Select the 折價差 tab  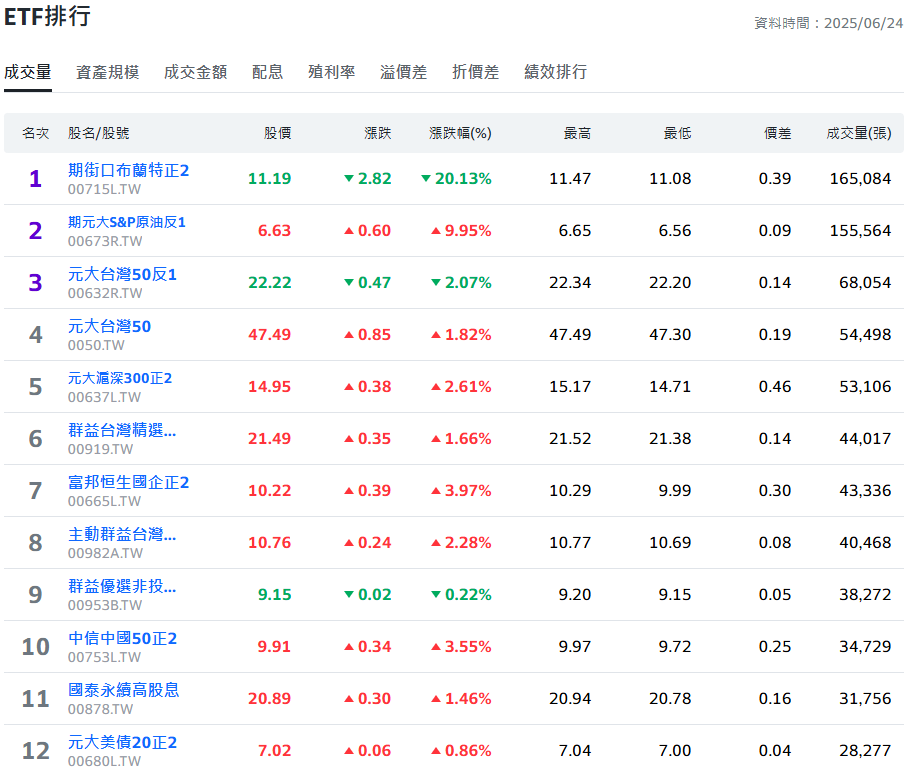[476, 72]
